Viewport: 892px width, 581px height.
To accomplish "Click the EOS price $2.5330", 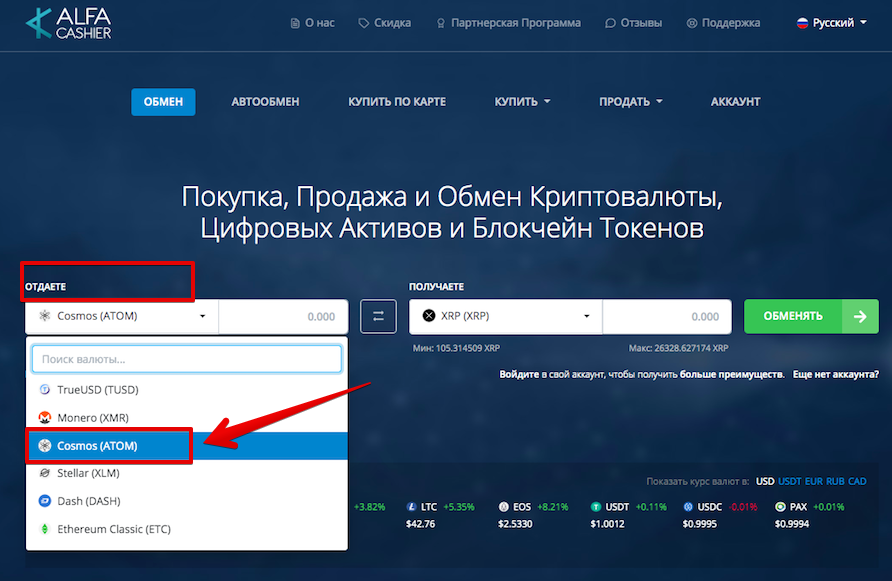I will point(515,524).
